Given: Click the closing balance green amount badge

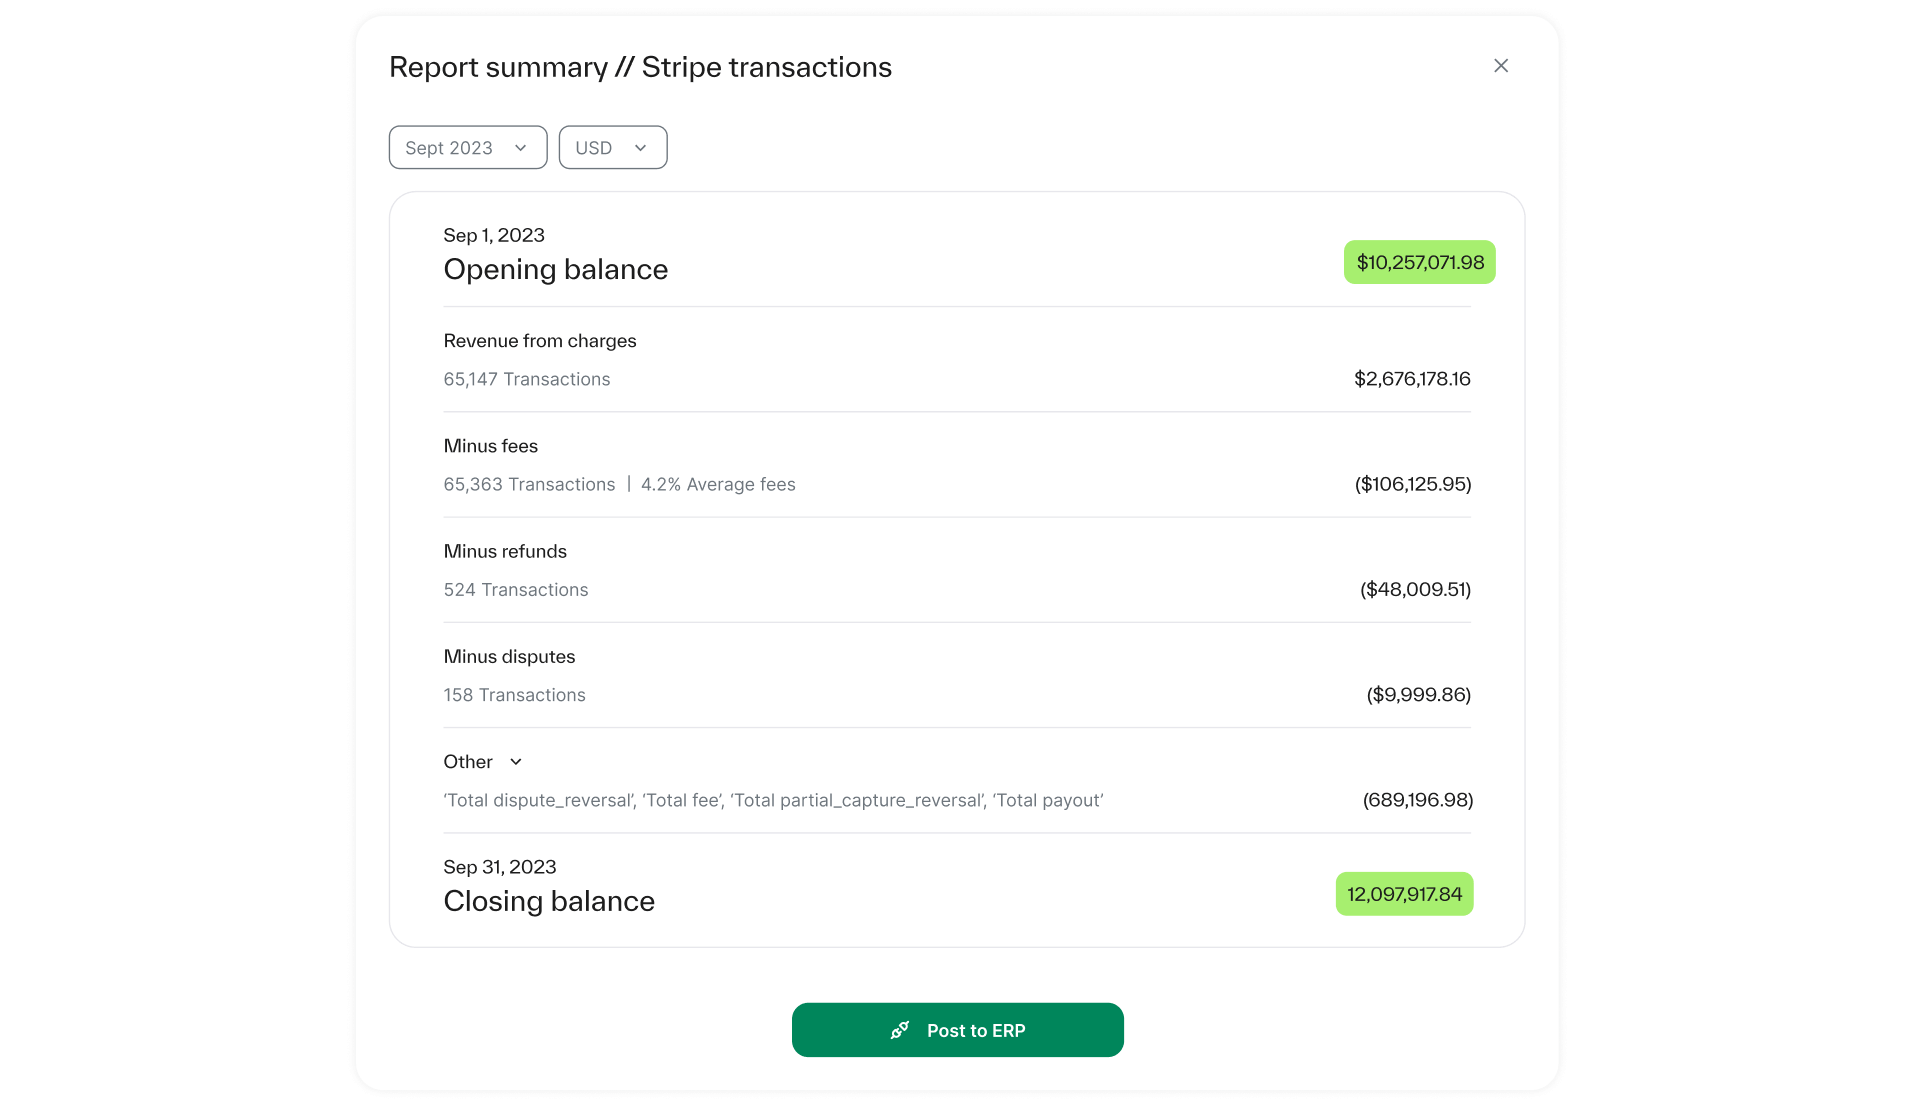Looking at the screenshot, I should click(1404, 894).
